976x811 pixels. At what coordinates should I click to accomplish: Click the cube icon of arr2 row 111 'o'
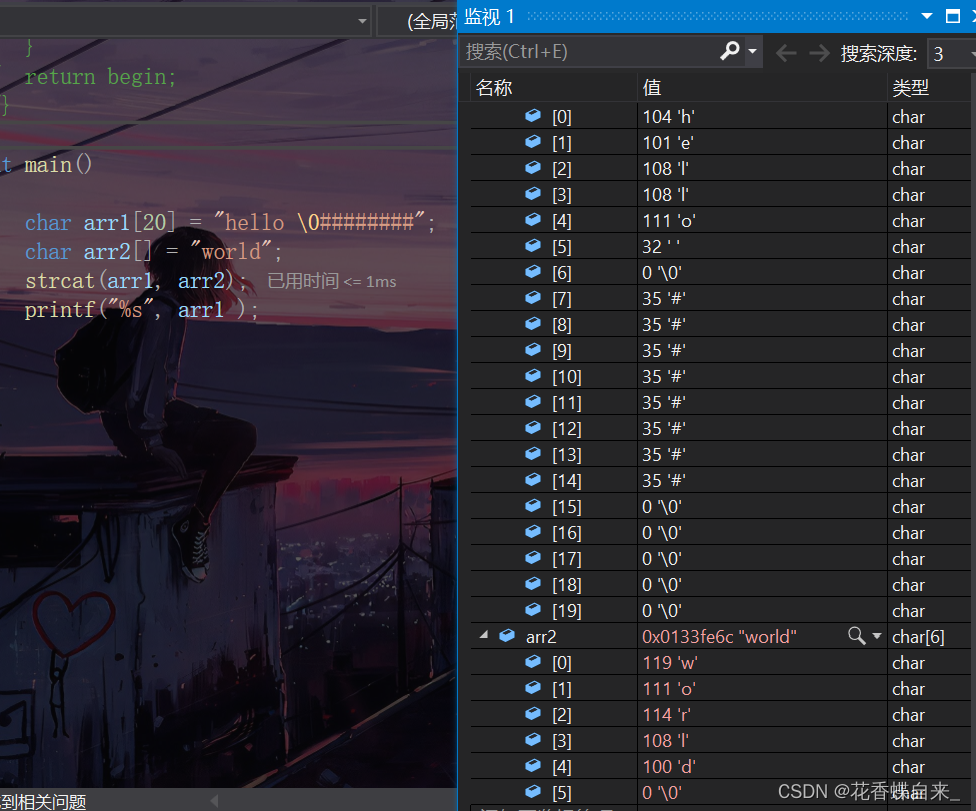[533, 687]
